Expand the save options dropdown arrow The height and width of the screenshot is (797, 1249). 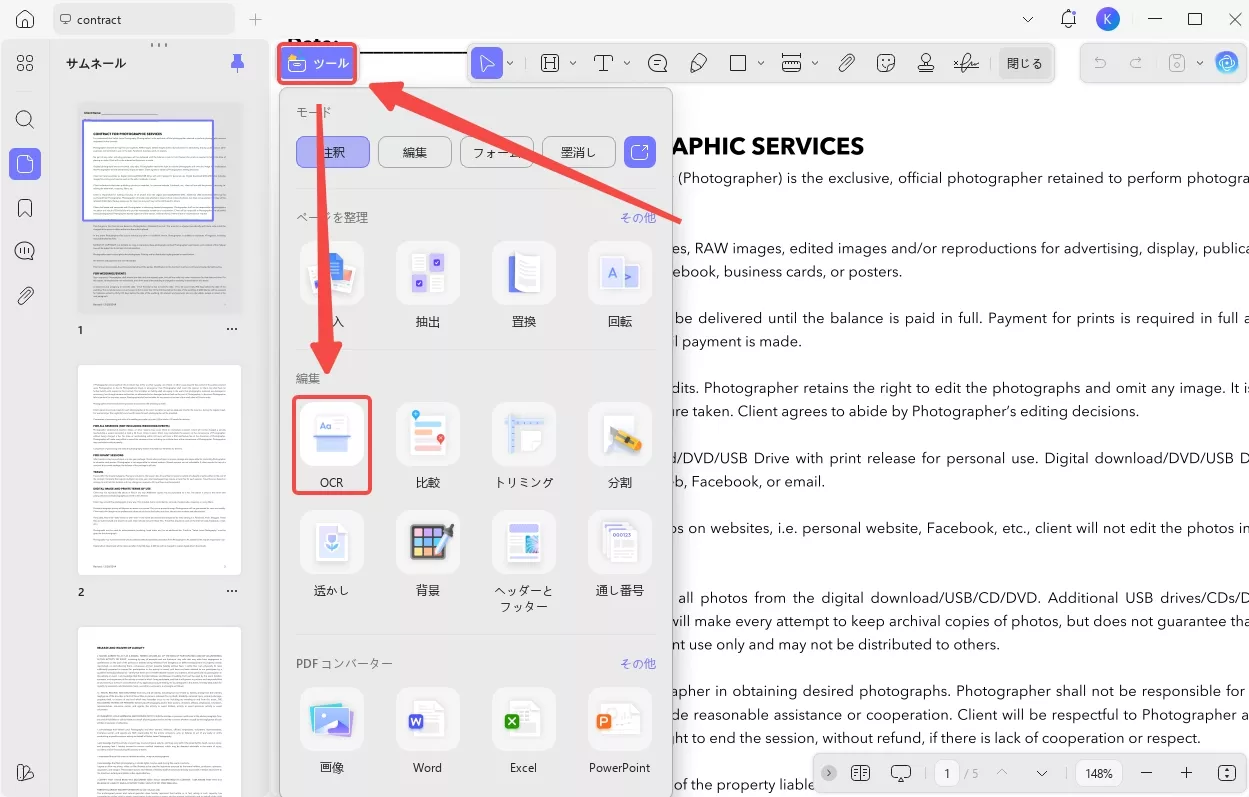coord(1200,63)
